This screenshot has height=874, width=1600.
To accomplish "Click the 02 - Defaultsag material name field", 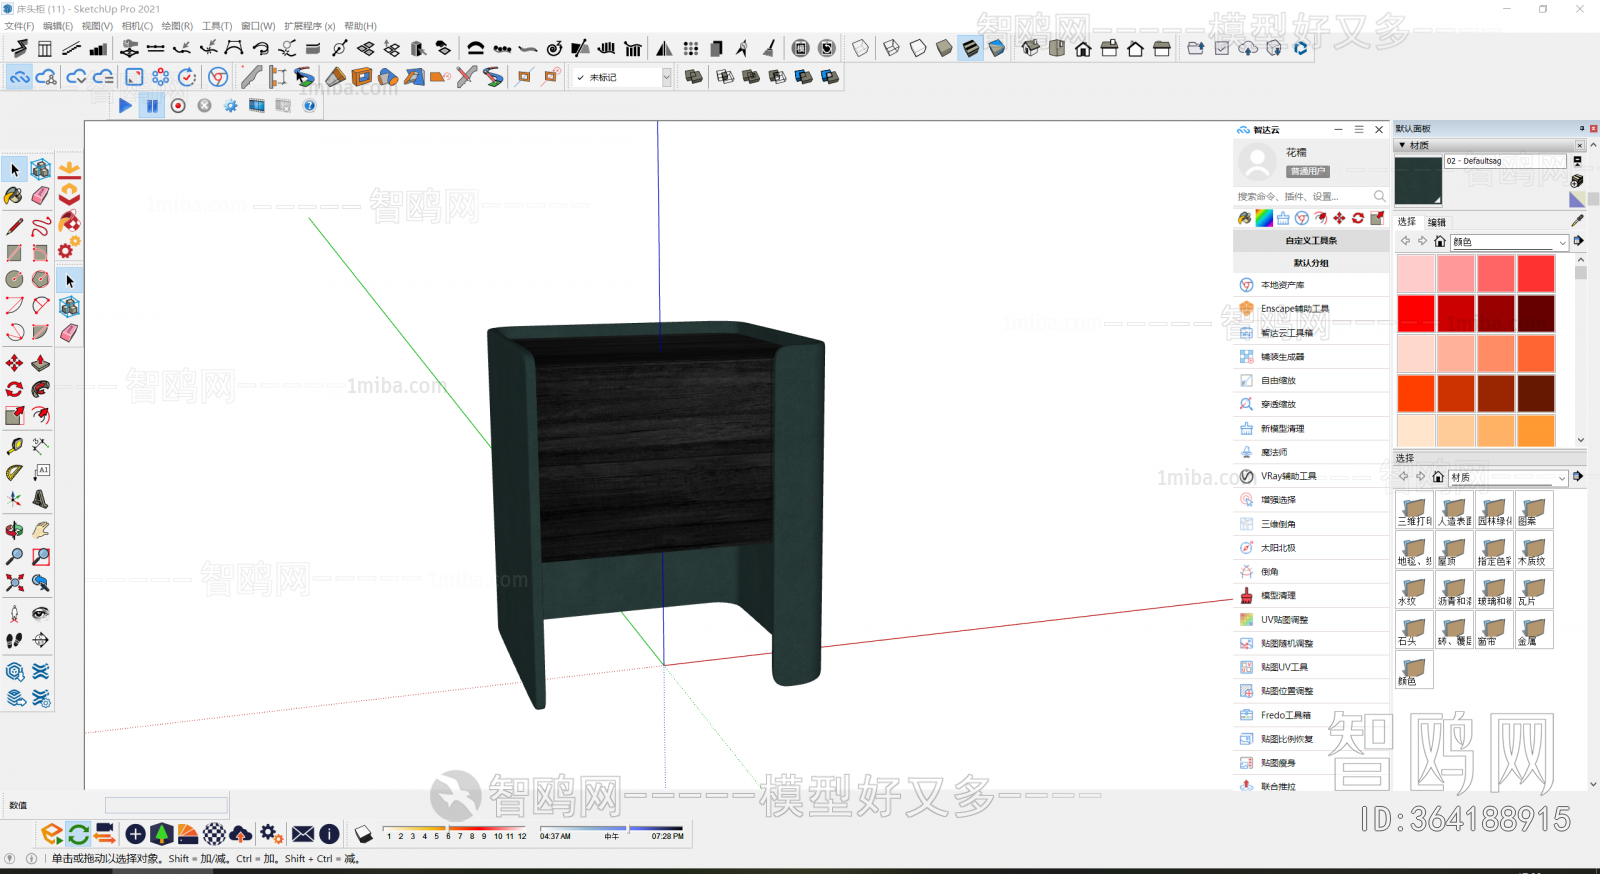I will (x=1505, y=161).
